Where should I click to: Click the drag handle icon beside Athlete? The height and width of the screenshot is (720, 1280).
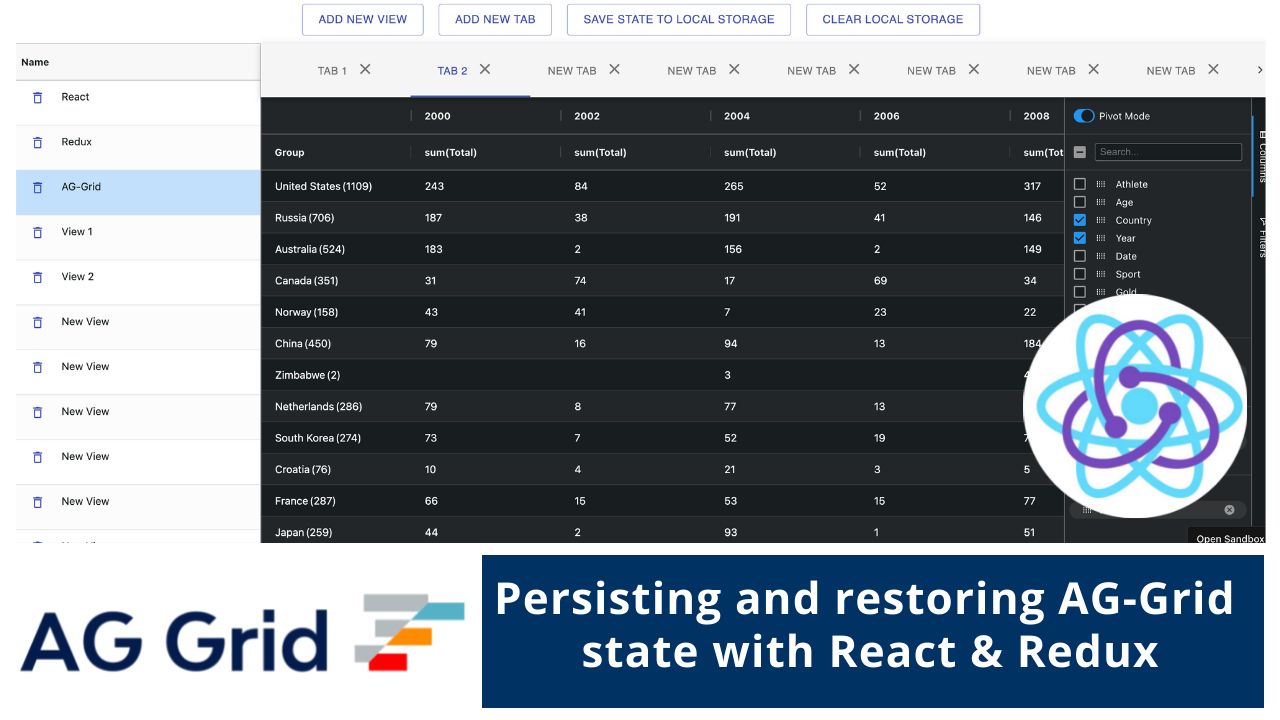point(1101,184)
